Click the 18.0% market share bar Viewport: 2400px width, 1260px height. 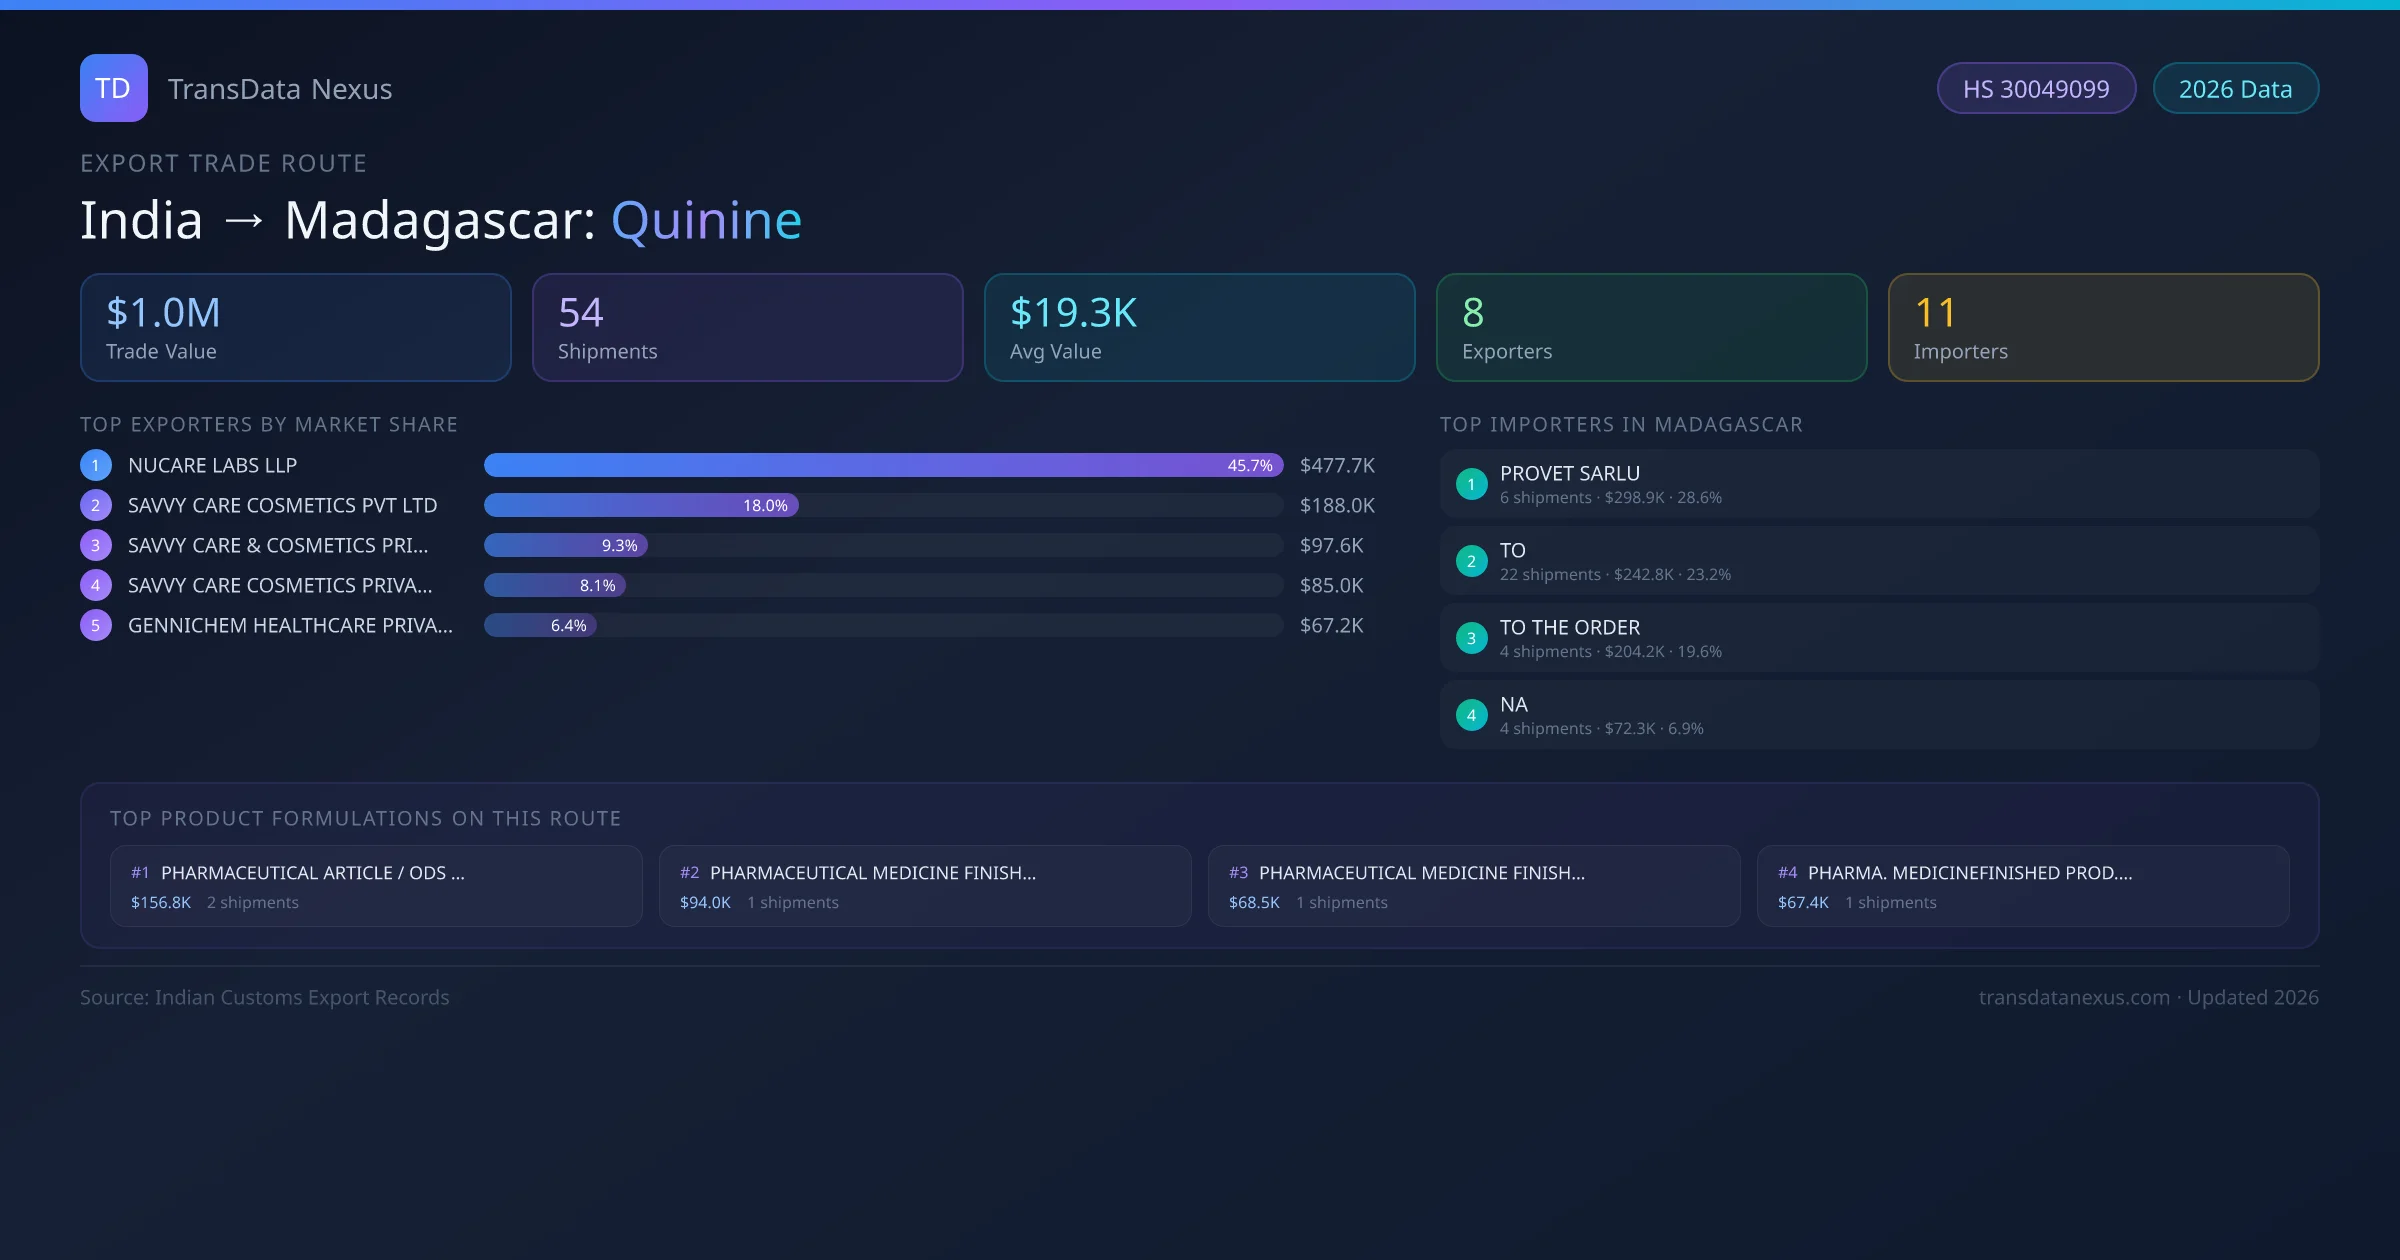[x=640, y=505]
